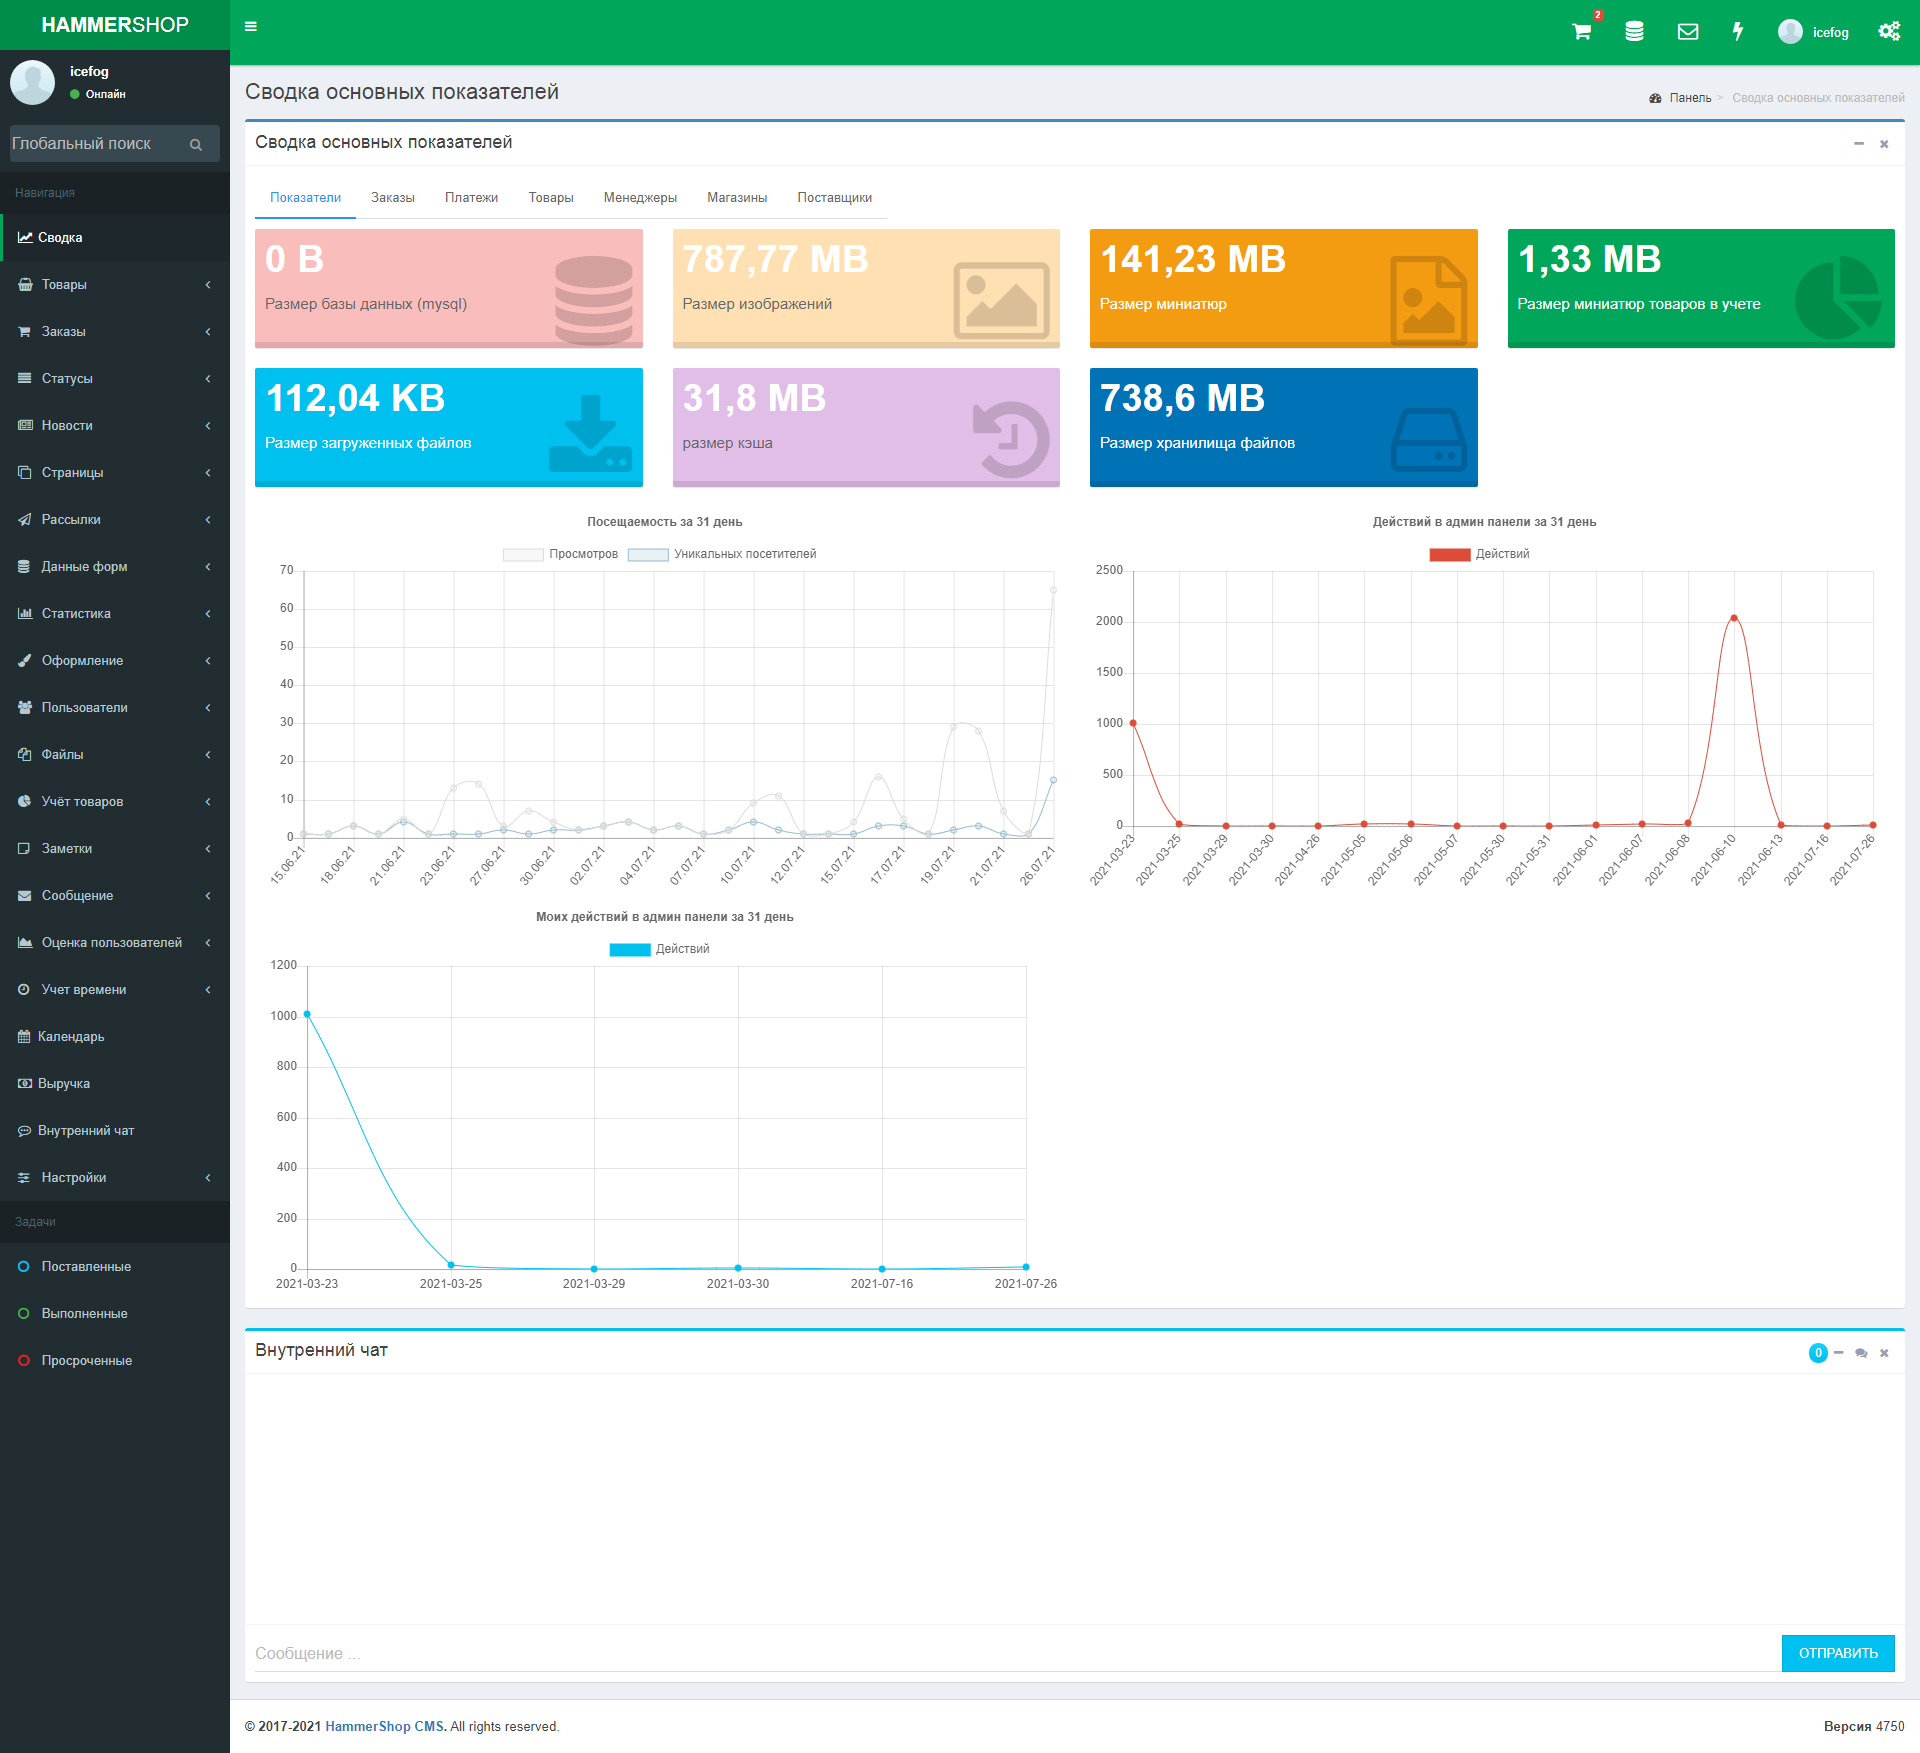Toggle sidebar with hamburger menu icon
The height and width of the screenshot is (1753, 1920).
pyautogui.click(x=251, y=27)
